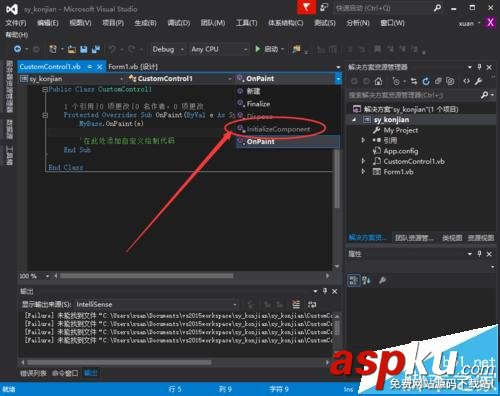Click sync with active document icon

[414, 81]
